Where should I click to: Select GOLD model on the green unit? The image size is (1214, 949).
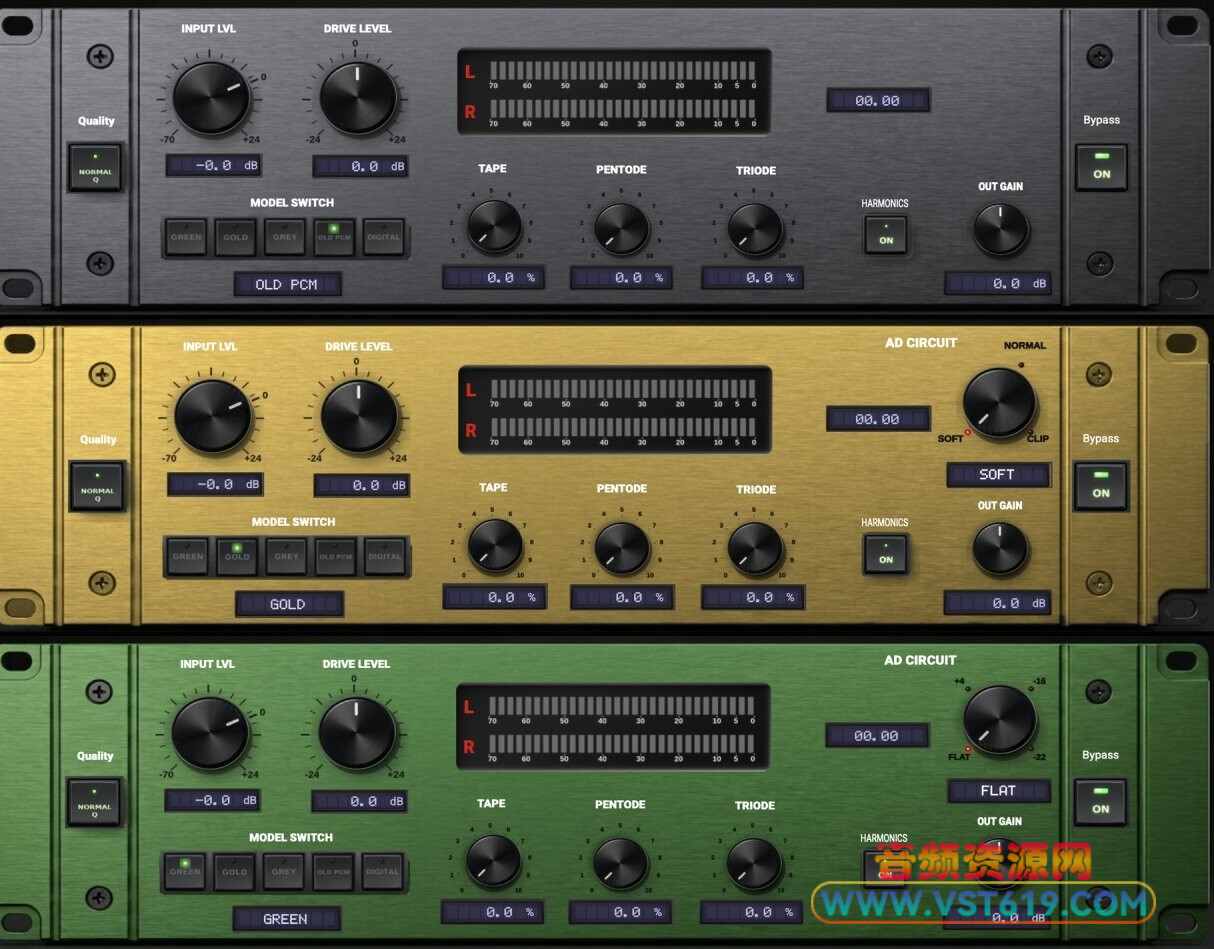click(234, 871)
